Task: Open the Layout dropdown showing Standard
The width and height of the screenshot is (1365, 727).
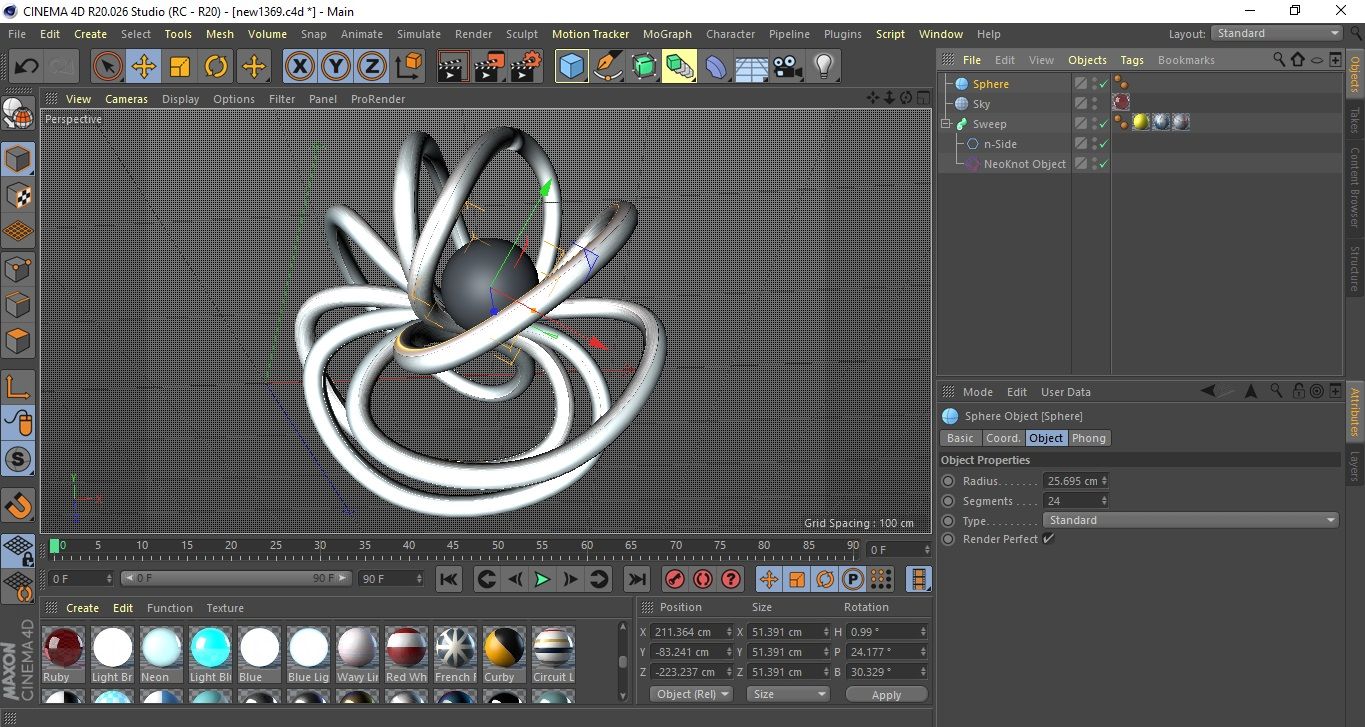Action: point(1277,33)
